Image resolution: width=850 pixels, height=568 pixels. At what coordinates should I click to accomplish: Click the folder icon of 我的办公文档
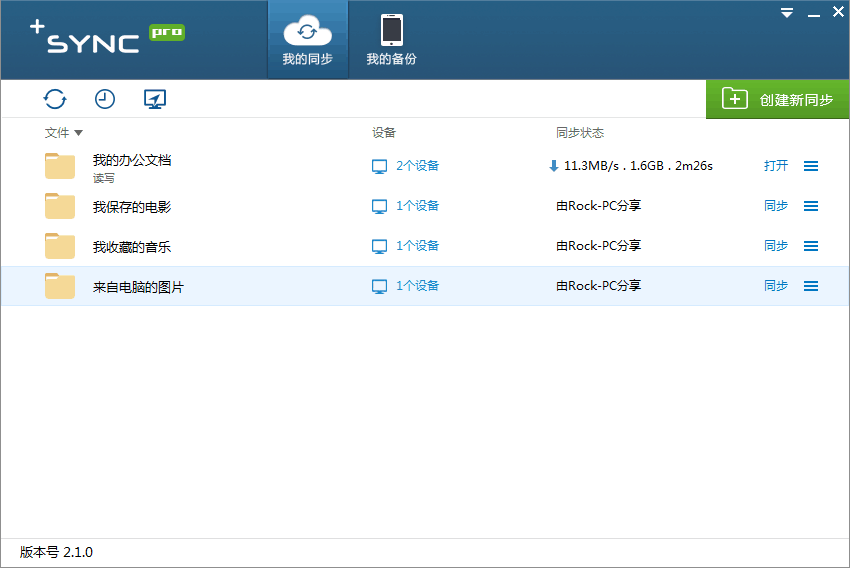[60, 166]
